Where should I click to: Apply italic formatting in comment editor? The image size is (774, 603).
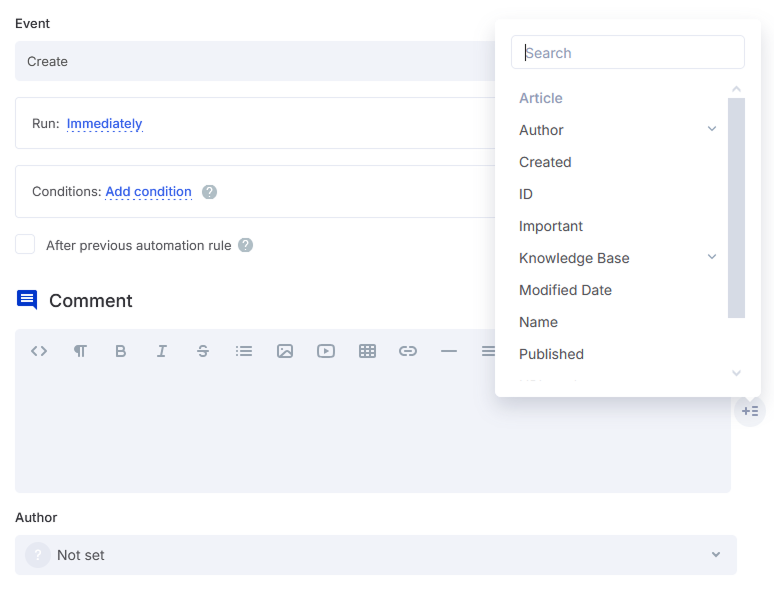tap(161, 351)
